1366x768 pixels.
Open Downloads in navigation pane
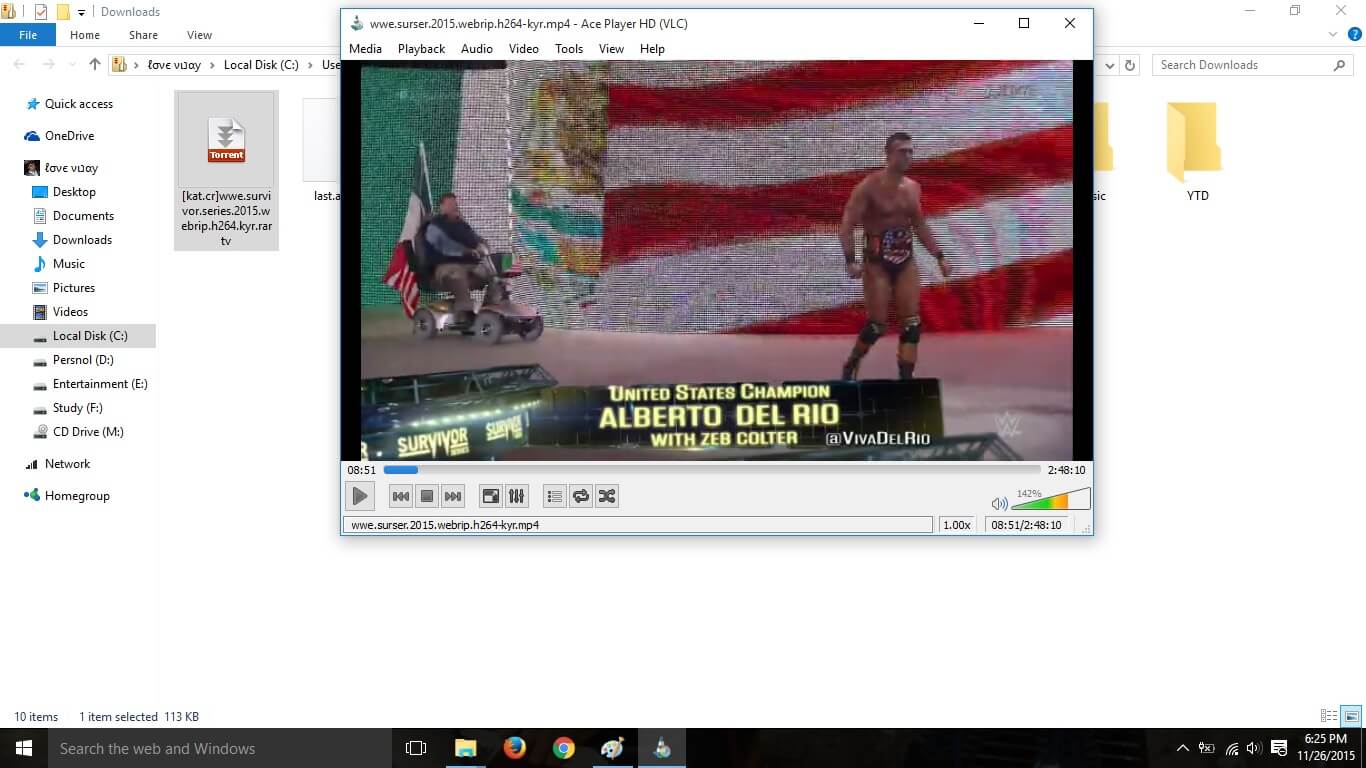[x=82, y=240]
